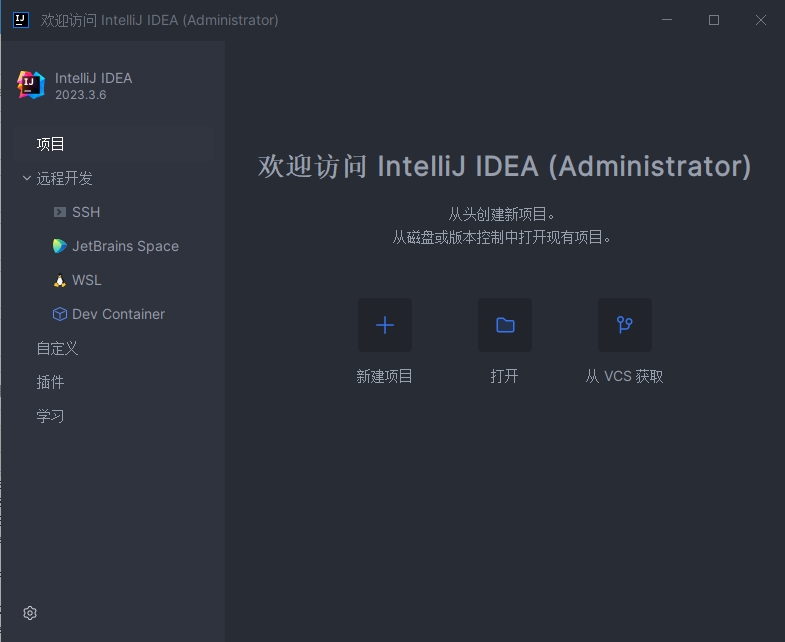Click the IntelliJ icon in title bar
The width and height of the screenshot is (785, 642).
coord(20,19)
